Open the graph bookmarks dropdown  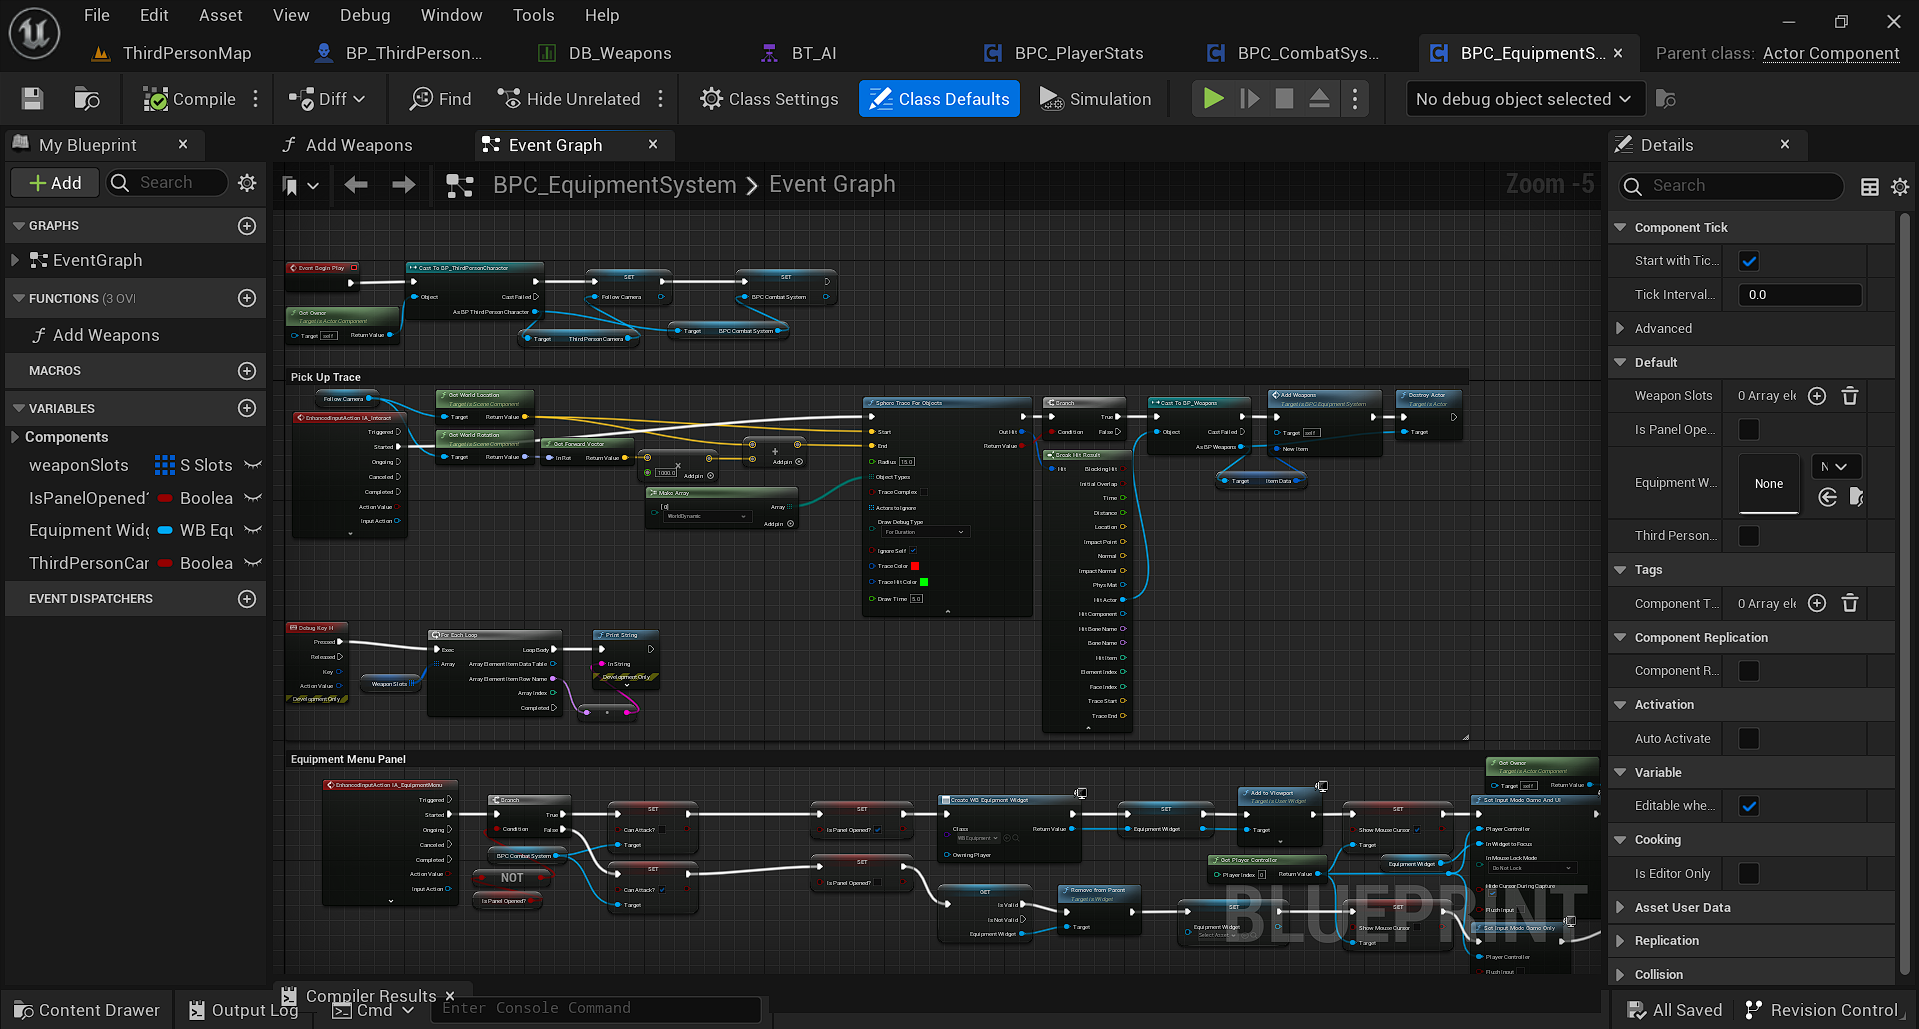point(301,185)
